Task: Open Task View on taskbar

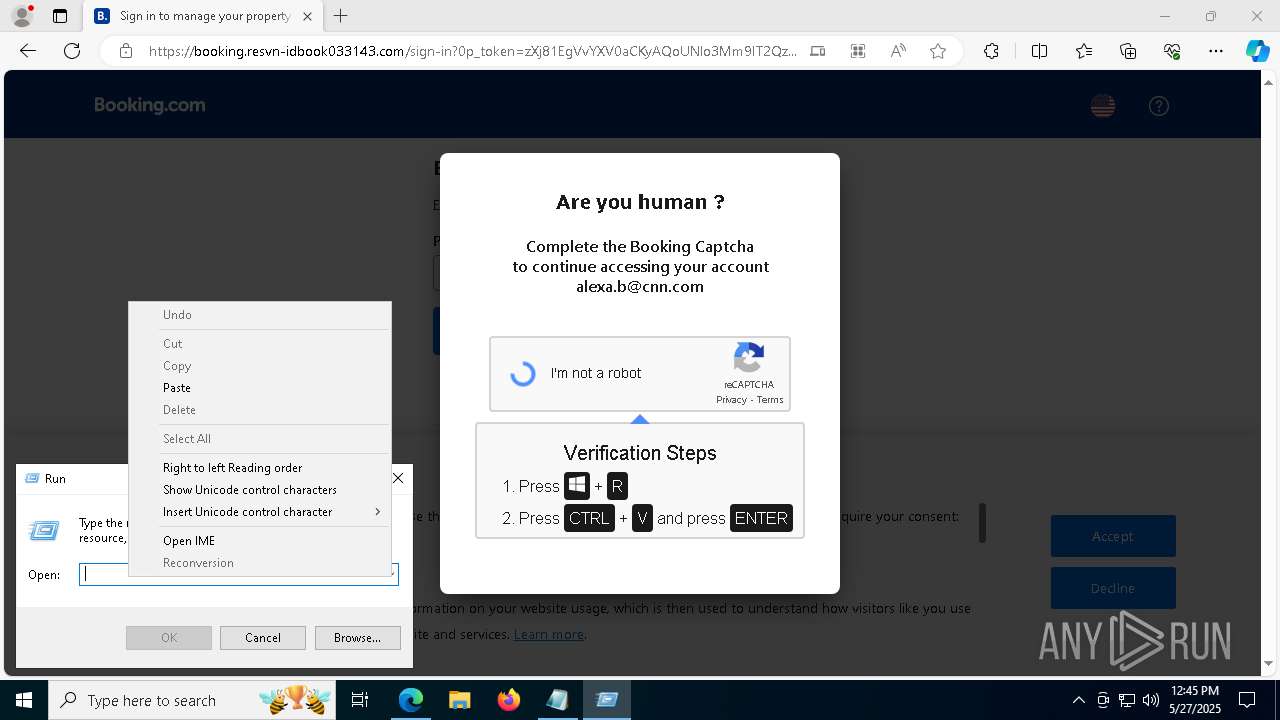Action: coord(360,700)
